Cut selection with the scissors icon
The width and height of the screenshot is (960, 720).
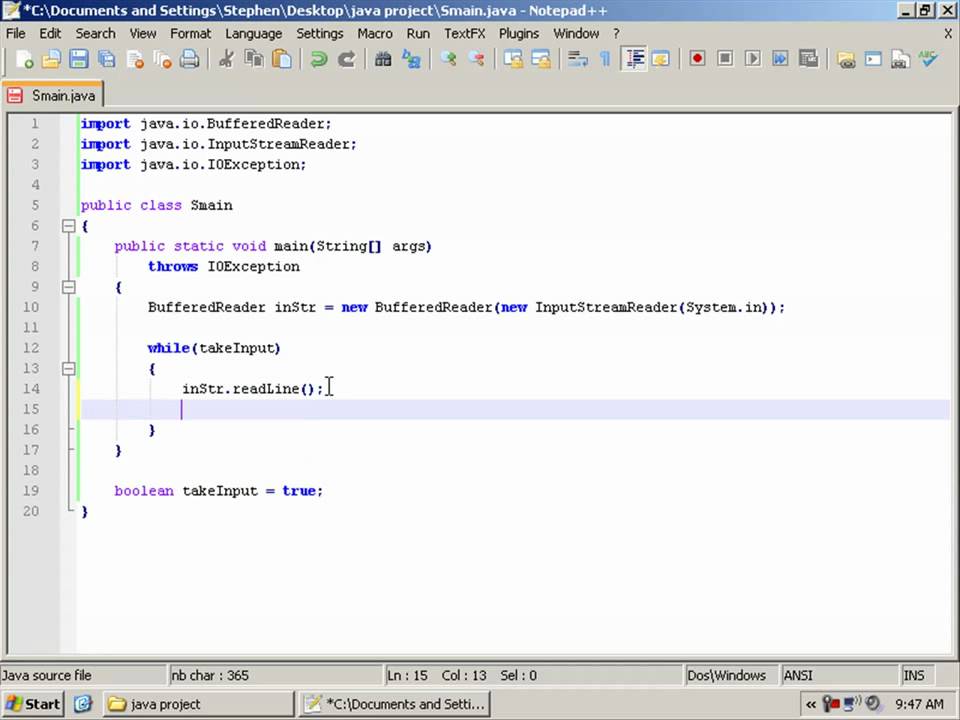(x=227, y=59)
